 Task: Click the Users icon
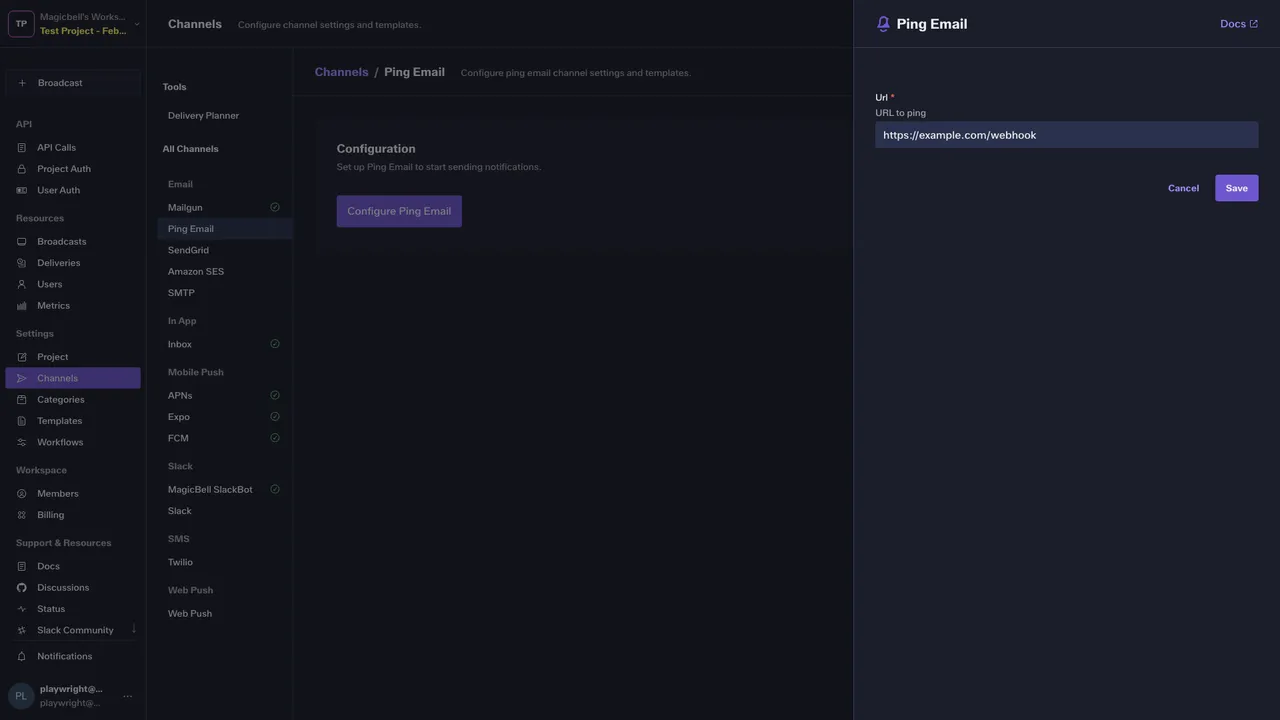click(22, 284)
